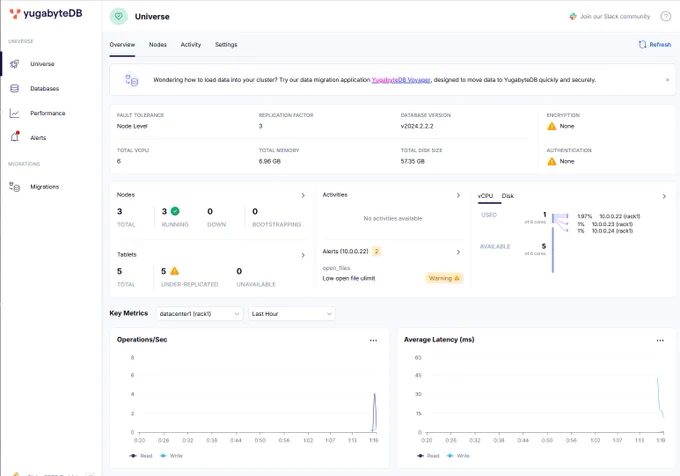Image resolution: width=680 pixels, height=476 pixels.
Task: Click total disk size 57.35 GB
Action: [412, 161]
